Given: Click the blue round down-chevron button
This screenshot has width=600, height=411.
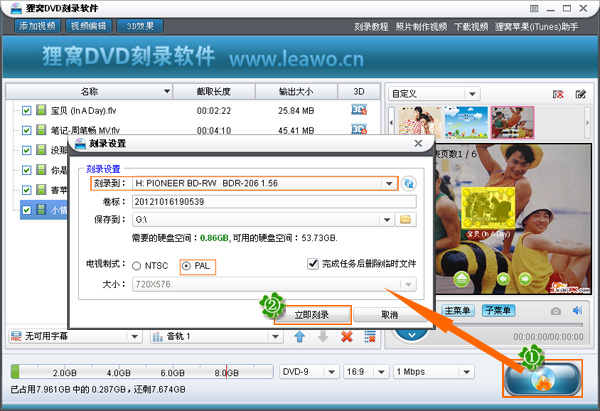Looking at the screenshot, I should (x=412, y=335).
